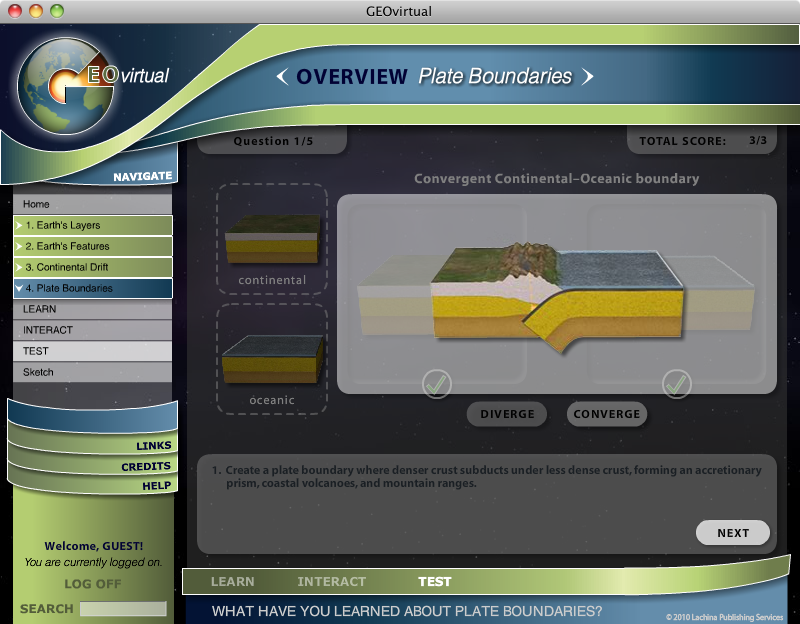Screen dimensions: 800x624
Task: Click the plate boundary 3D diagram
Action: (557, 296)
